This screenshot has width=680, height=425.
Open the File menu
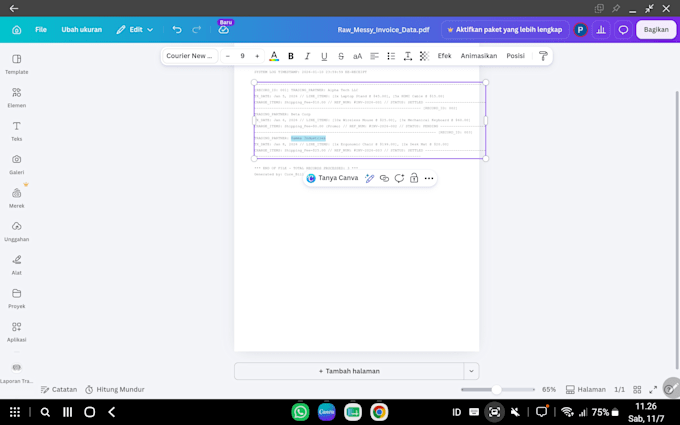click(x=41, y=29)
